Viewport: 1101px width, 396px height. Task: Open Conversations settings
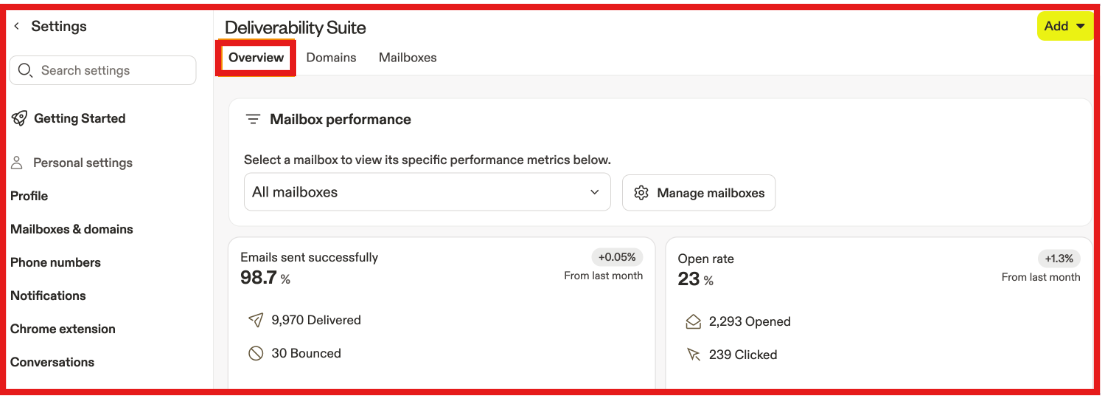point(52,362)
